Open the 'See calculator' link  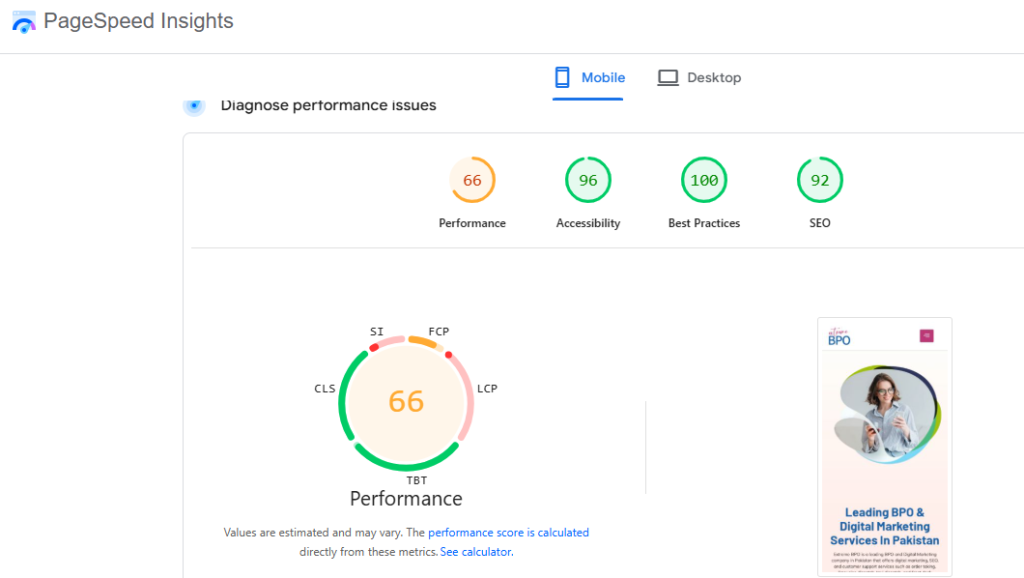point(476,552)
